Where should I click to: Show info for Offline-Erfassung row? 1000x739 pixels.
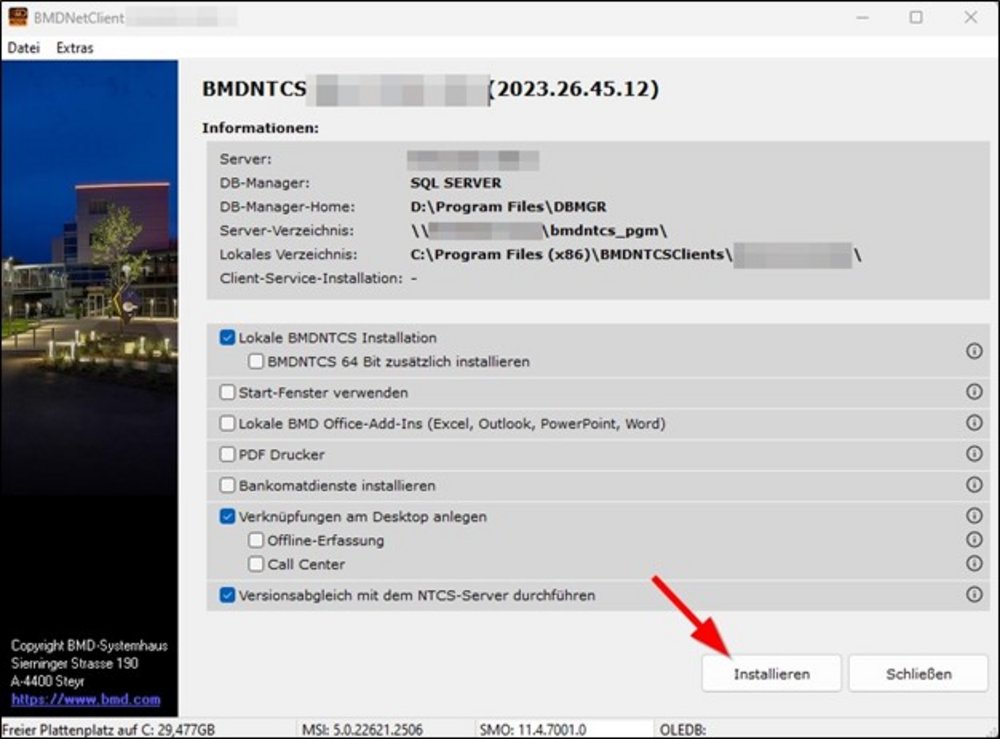pyautogui.click(x=974, y=540)
